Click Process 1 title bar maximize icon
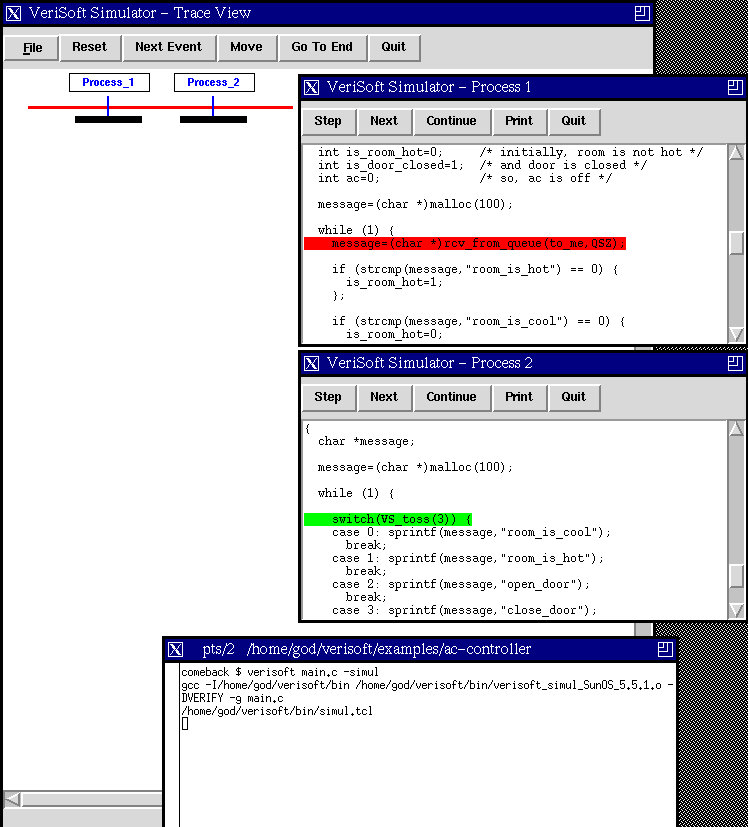Viewport: 748px width, 827px height. pos(735,88)
